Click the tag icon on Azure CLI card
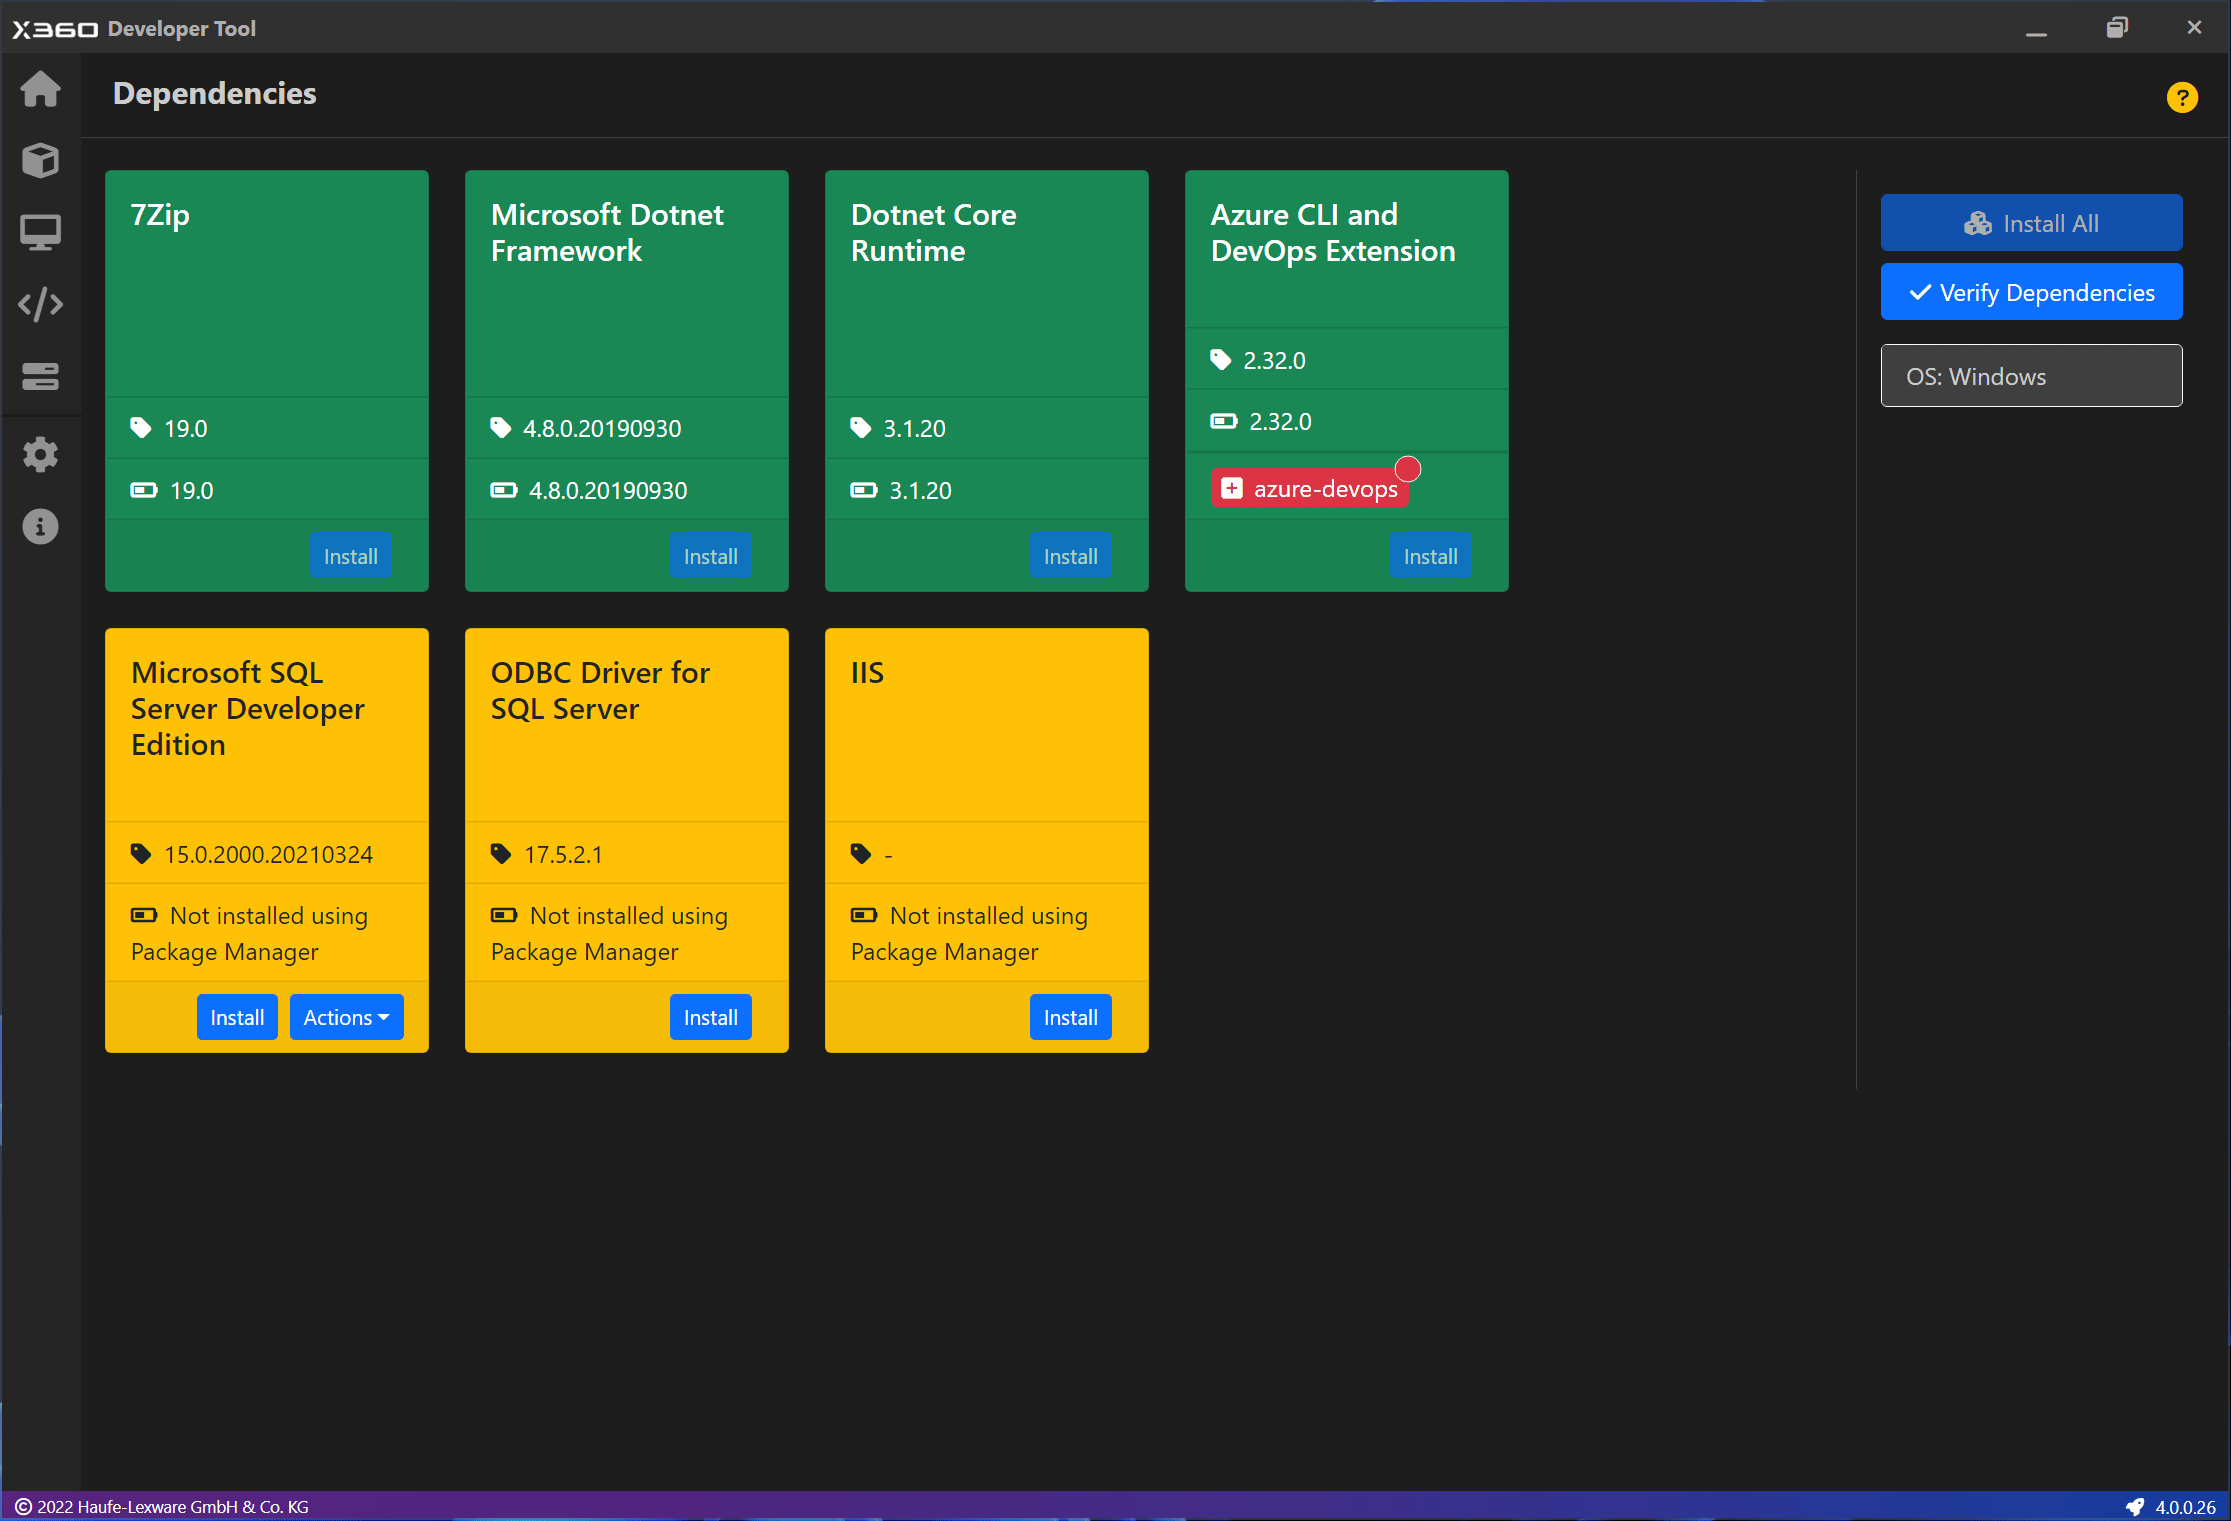The width and height of the screenshot is (2231, 1521). 1221,360
